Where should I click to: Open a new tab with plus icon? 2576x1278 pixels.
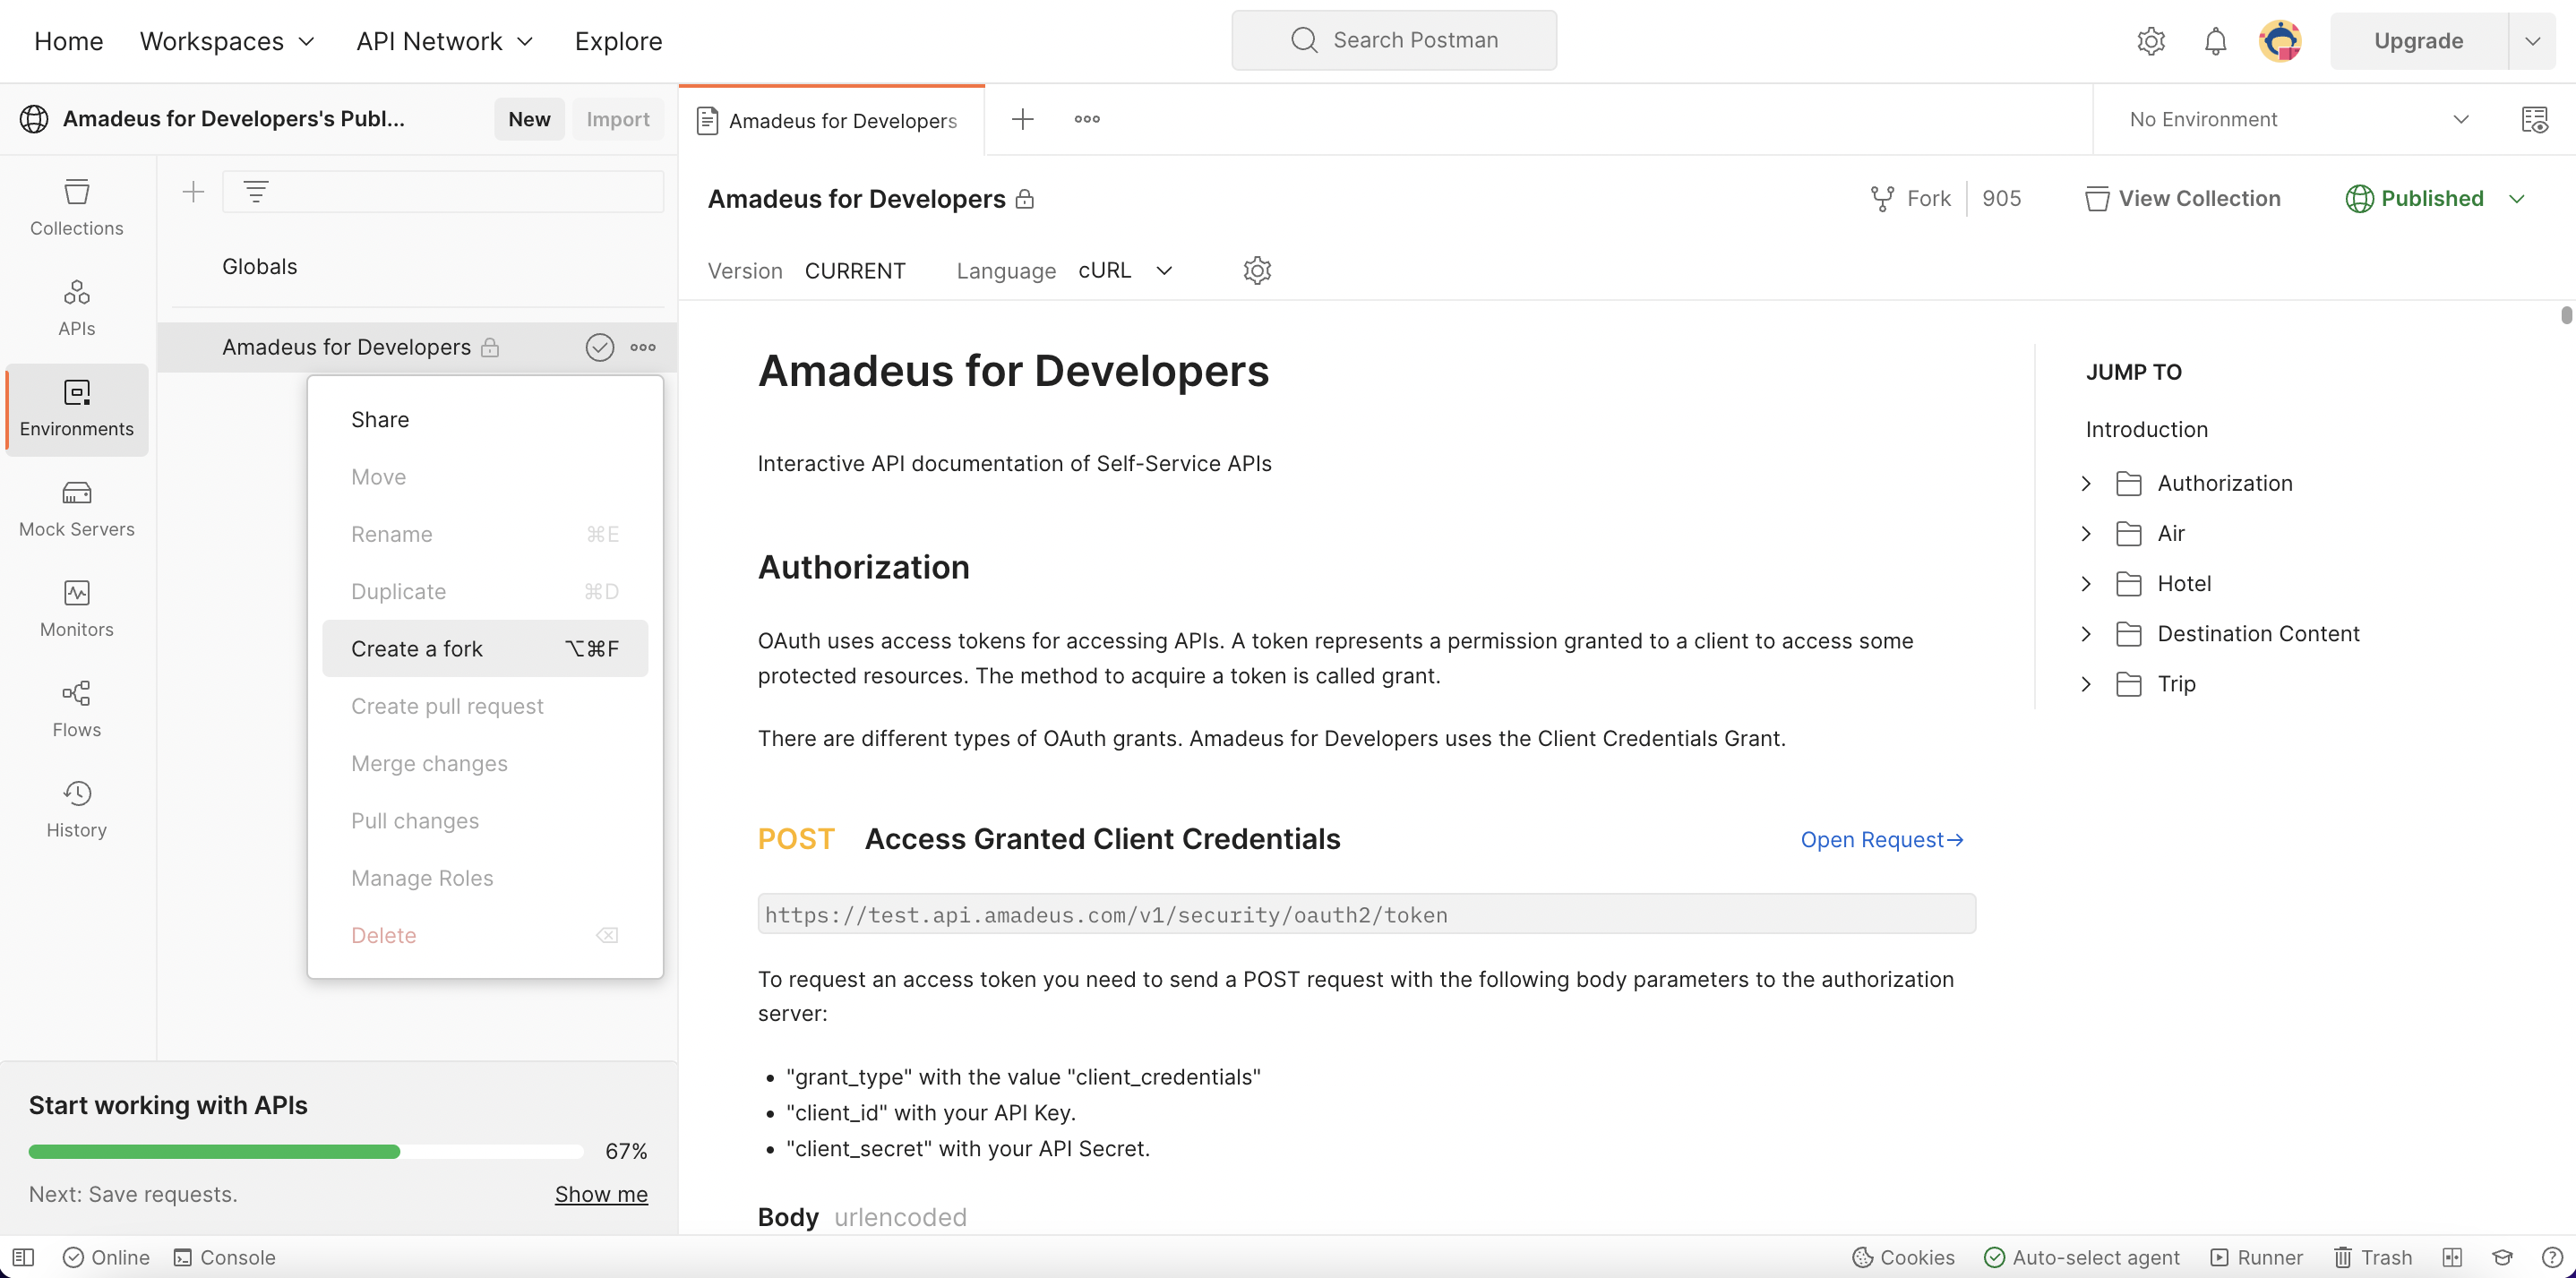tap(1023, 119)
